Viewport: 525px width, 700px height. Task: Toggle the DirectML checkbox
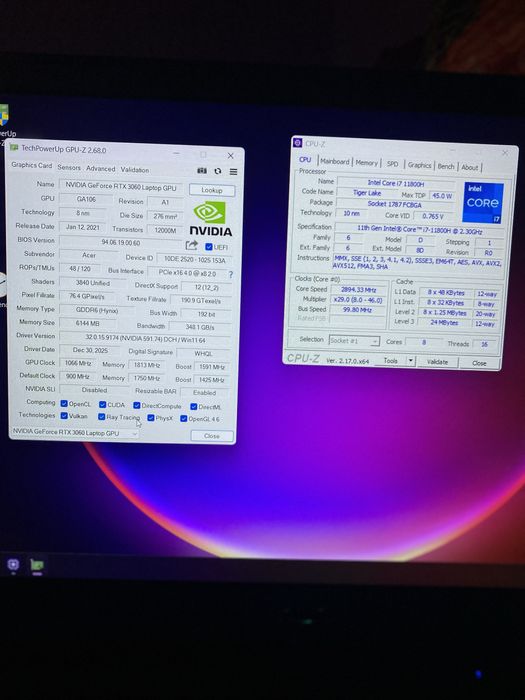coord(193,407)
